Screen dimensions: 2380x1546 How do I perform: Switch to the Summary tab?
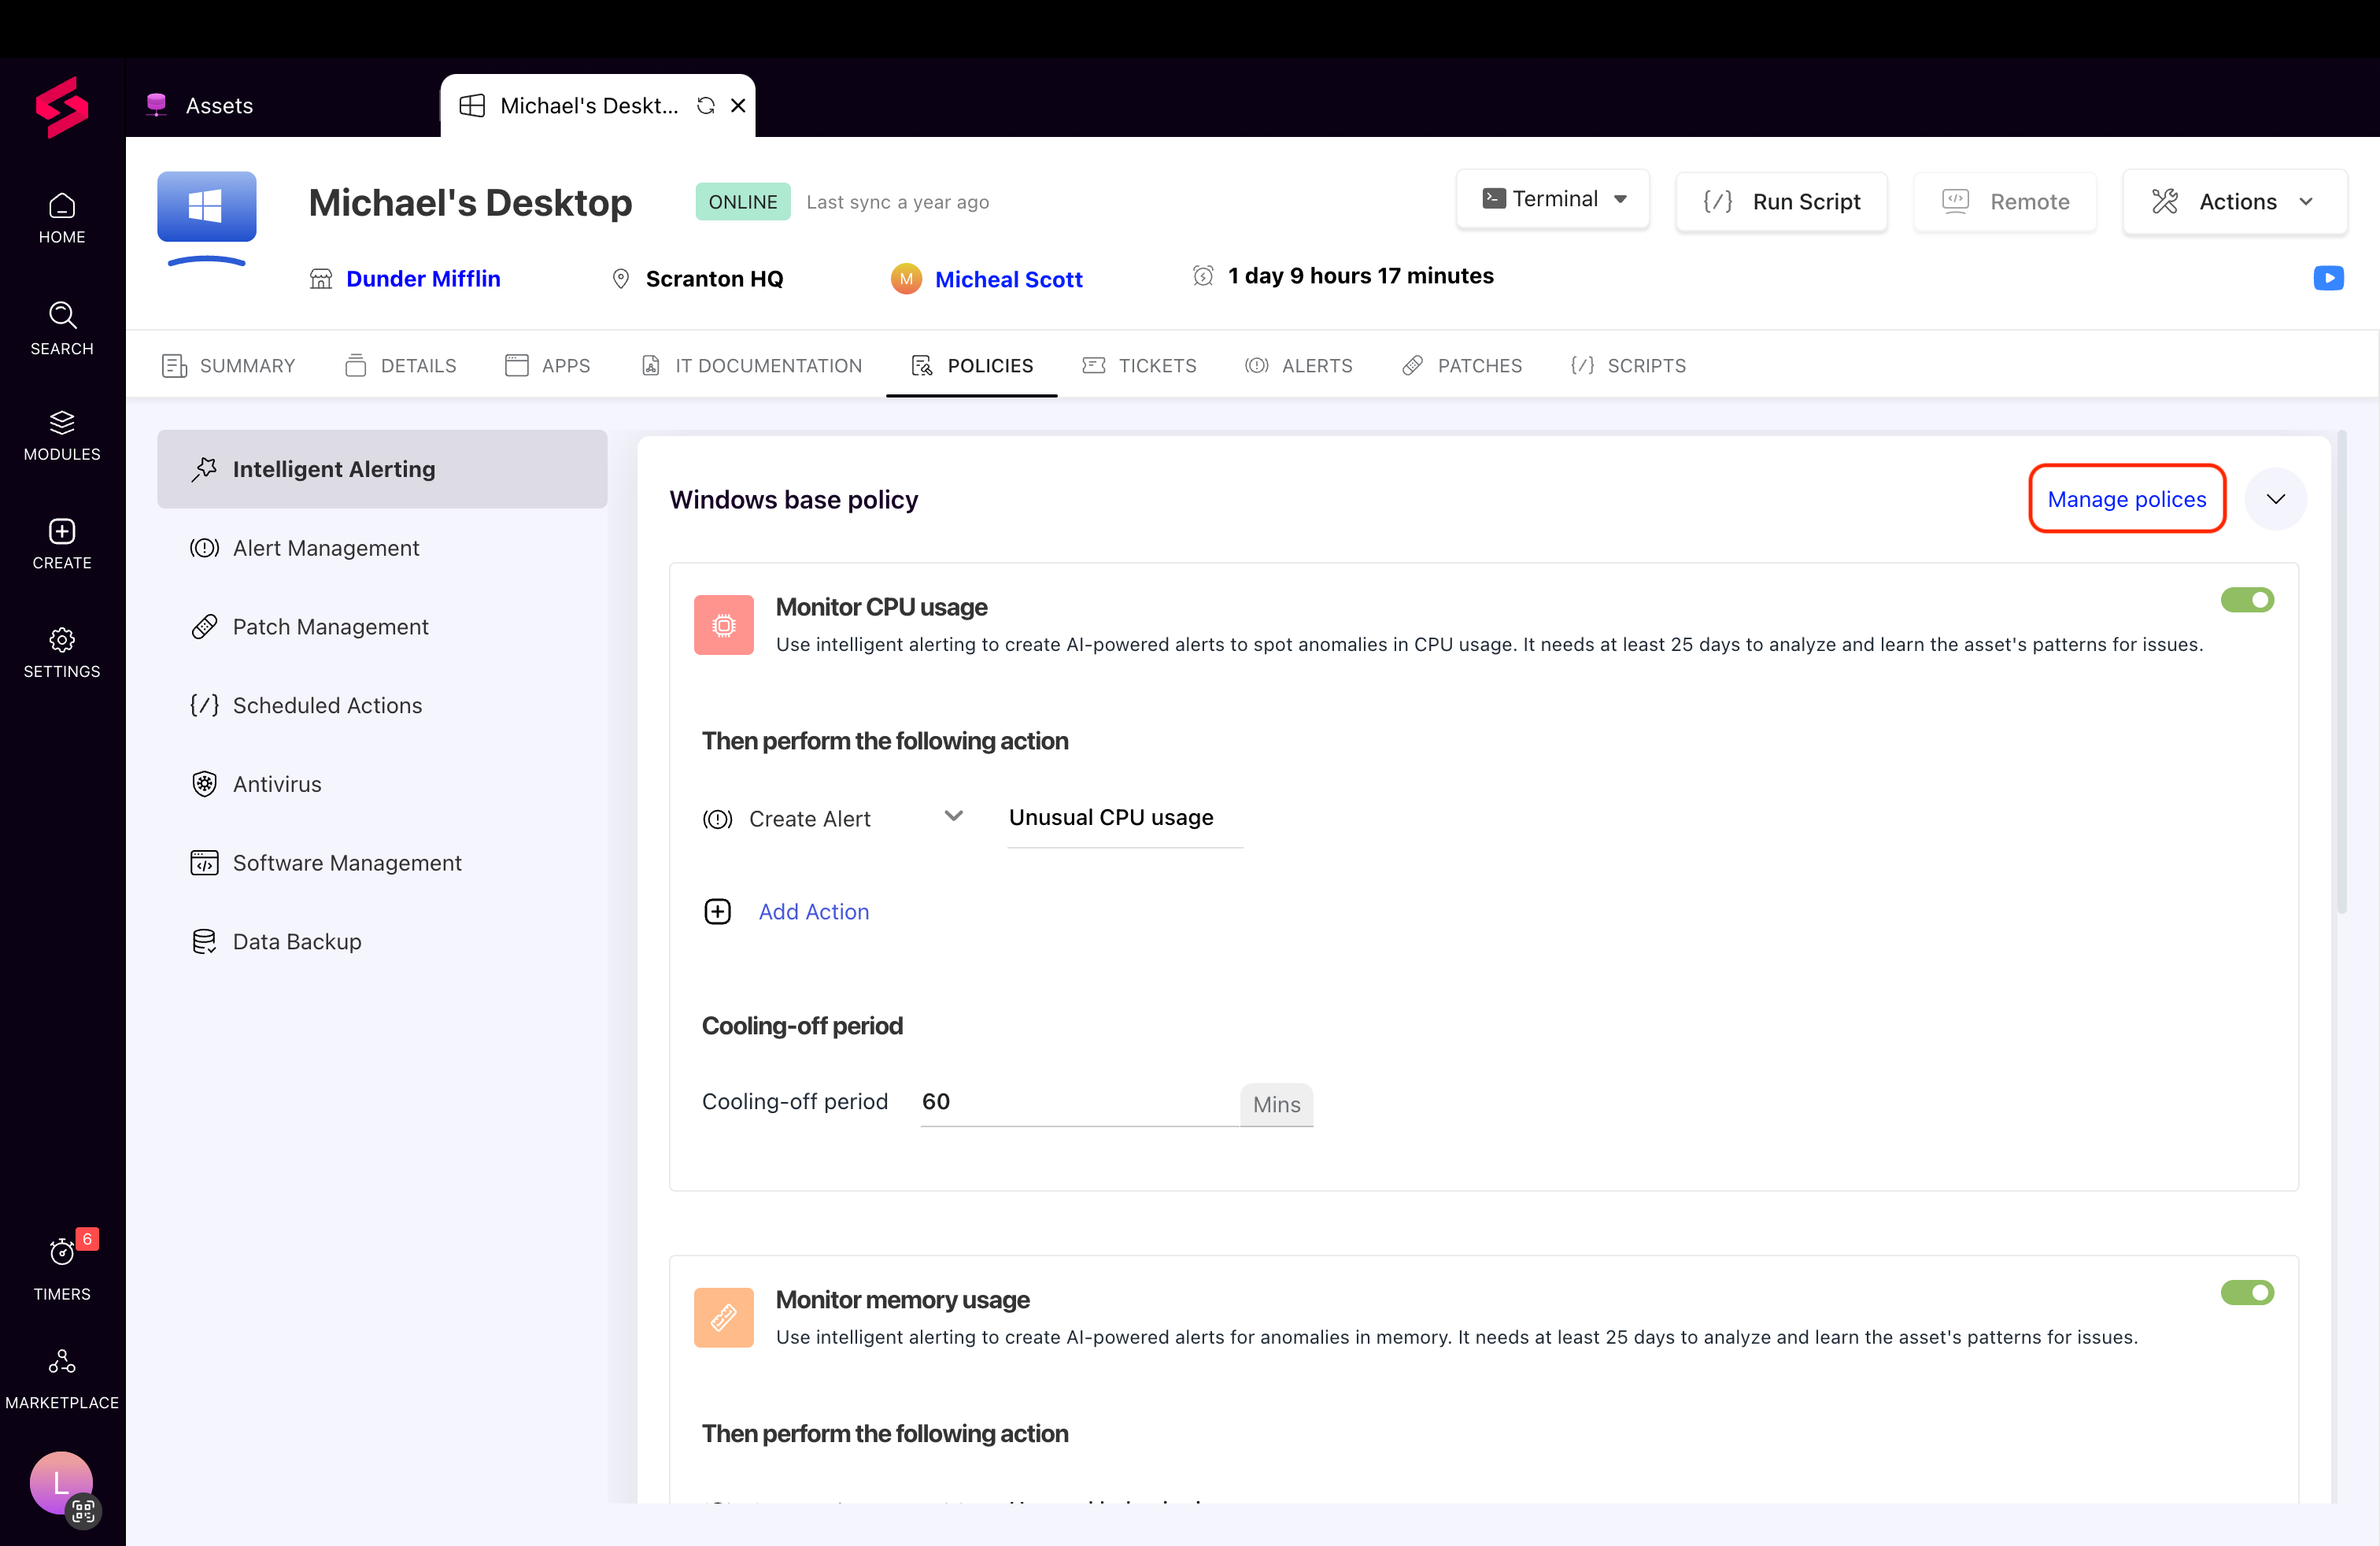[228, 366]
